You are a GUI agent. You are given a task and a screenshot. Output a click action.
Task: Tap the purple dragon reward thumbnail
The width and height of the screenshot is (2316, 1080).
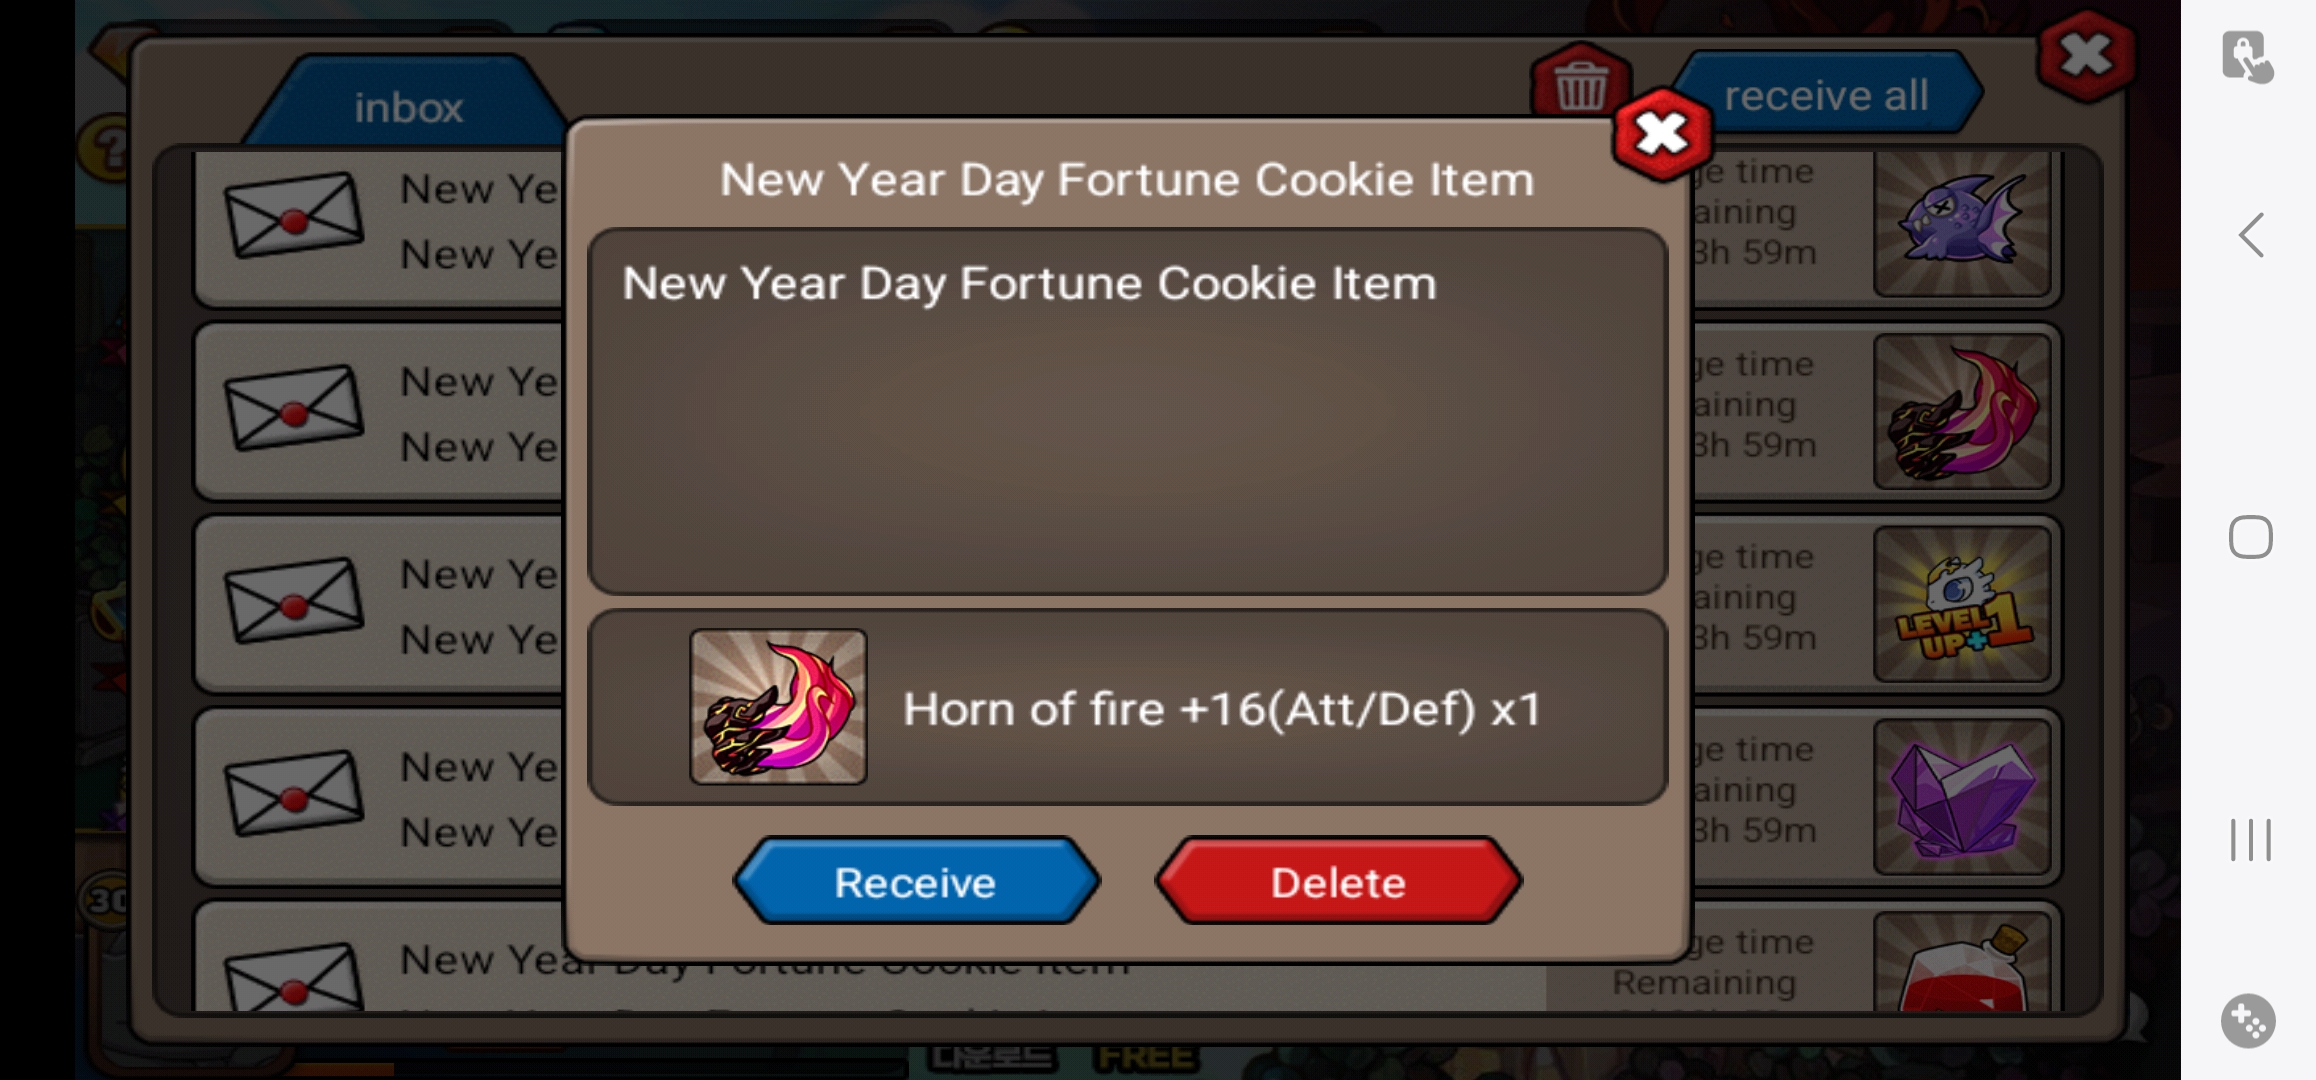[x=1962, y=222]
